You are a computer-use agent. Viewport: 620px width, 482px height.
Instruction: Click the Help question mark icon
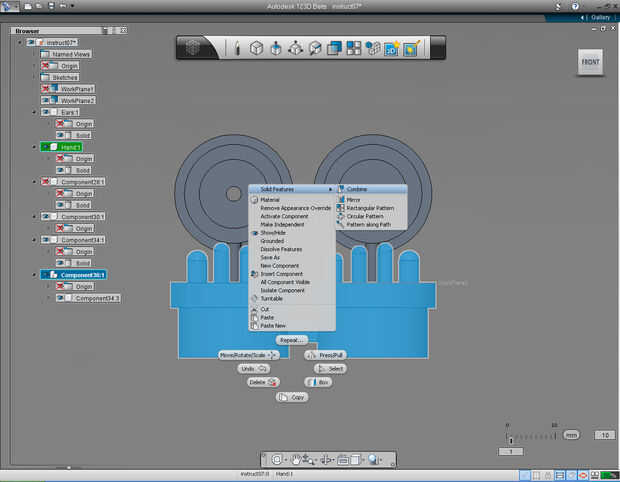[575, 6]
